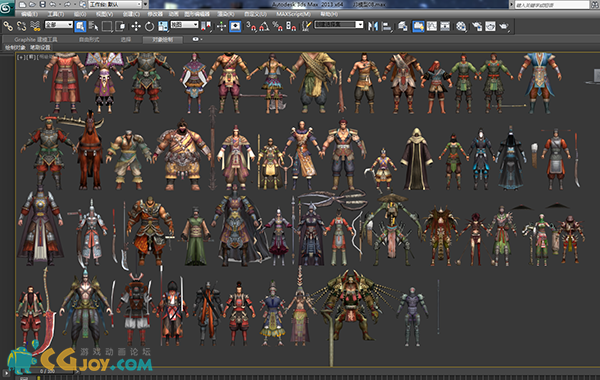Image resolution: width=600 pixels, height=380 pixels.
Task: Switch to the Object Paint ribbon tab
Action: pyautogui.click(x=162, y=39)
